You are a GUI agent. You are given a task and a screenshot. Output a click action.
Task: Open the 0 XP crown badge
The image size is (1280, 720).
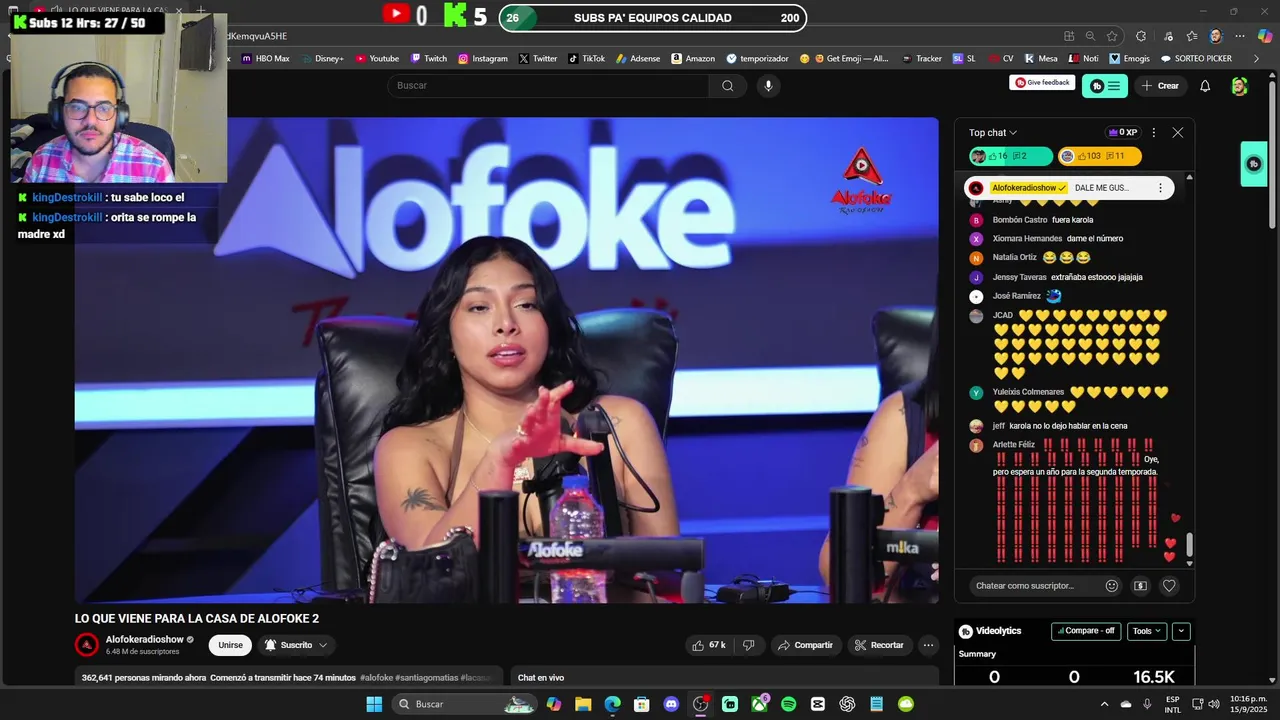pos(1122,132)
